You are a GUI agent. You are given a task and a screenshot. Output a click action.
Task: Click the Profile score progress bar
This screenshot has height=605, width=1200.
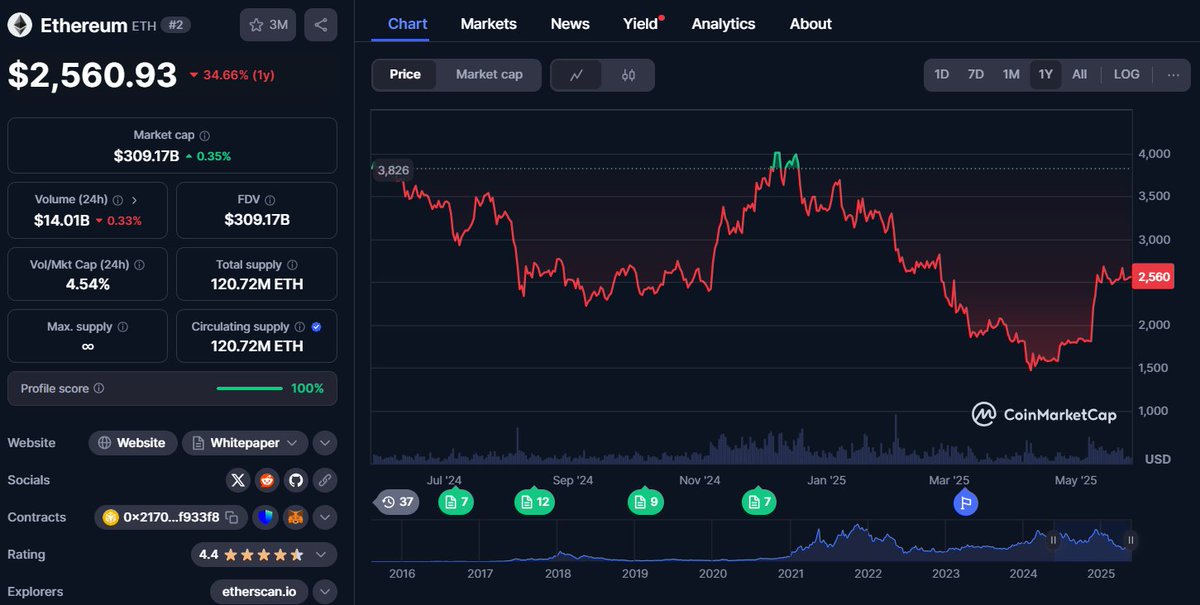click(x=249, y=388)
